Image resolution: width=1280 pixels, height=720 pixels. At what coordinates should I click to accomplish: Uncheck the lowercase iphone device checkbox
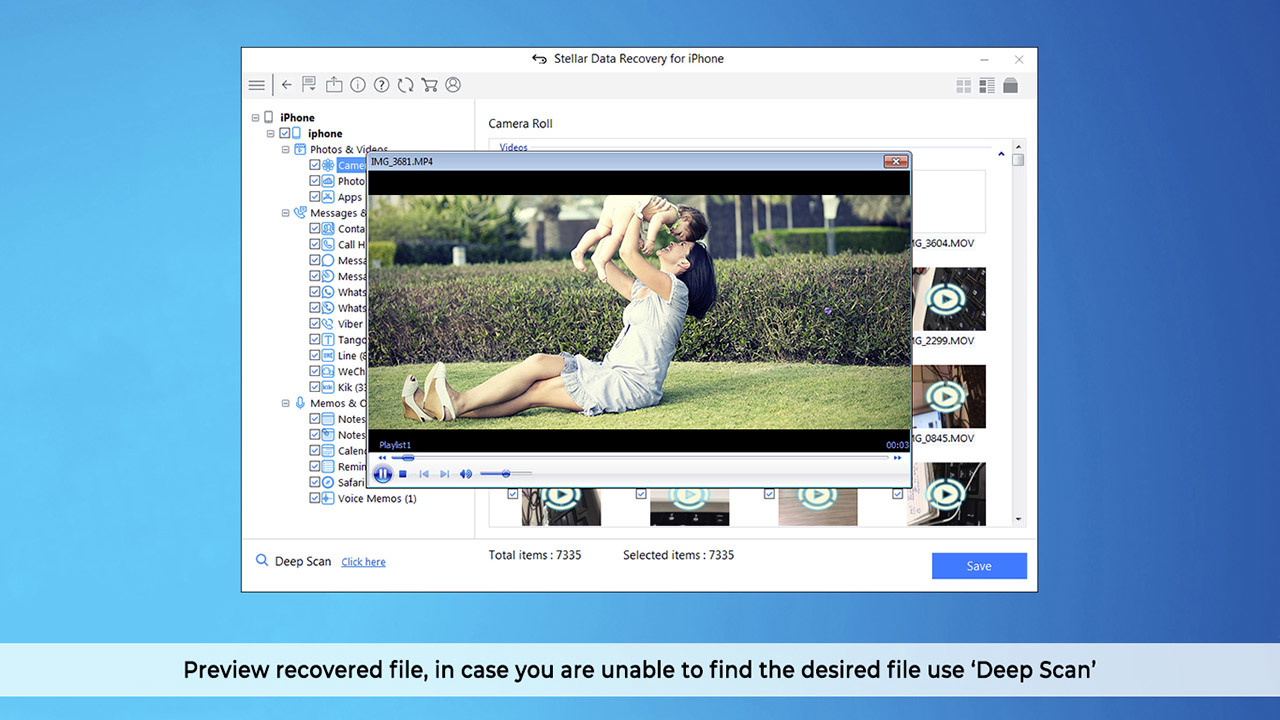(285, 133)
